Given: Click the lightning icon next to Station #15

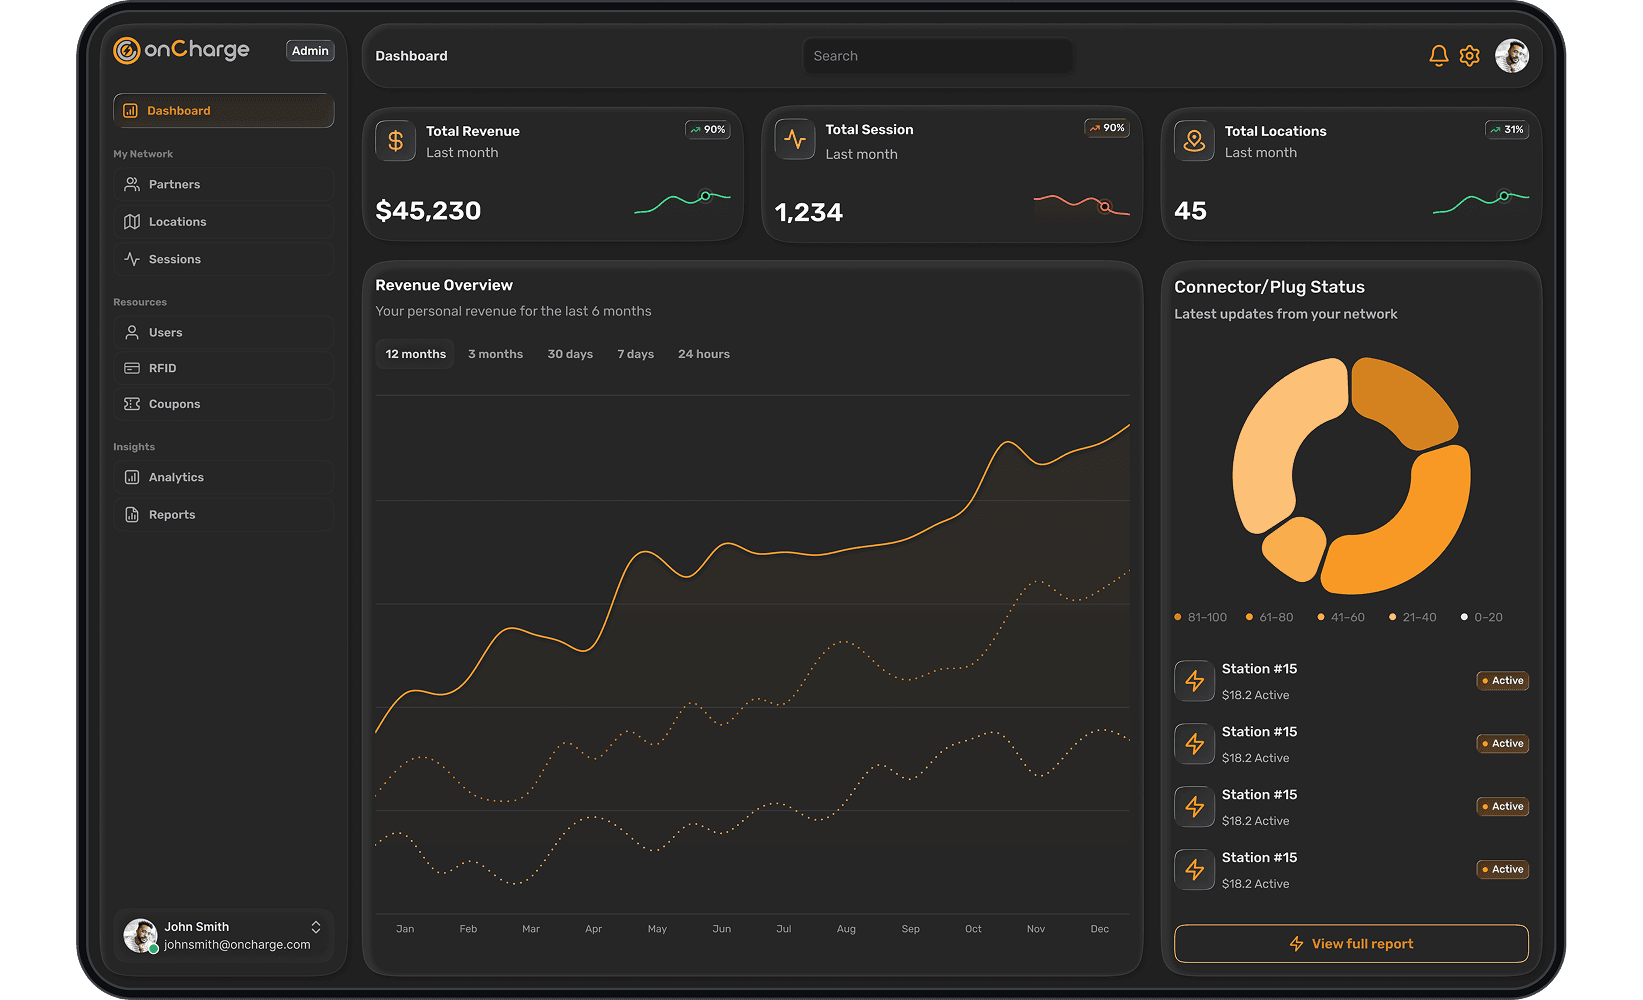Looking at the screenshot, I should (x=1194, y=680).
